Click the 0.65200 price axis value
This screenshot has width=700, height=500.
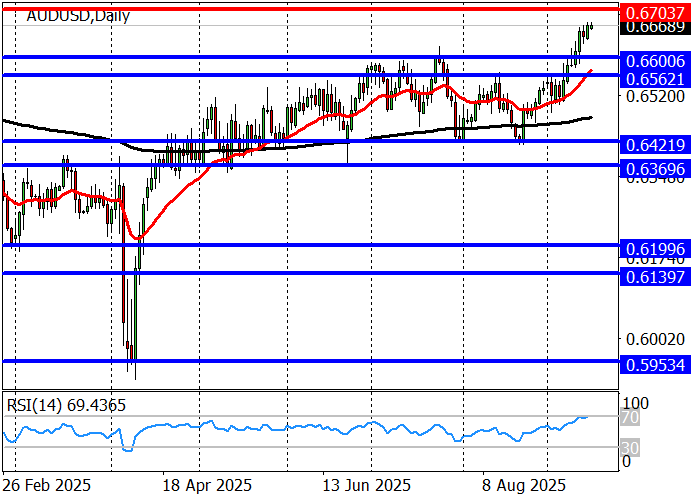[x=655, y=96]
